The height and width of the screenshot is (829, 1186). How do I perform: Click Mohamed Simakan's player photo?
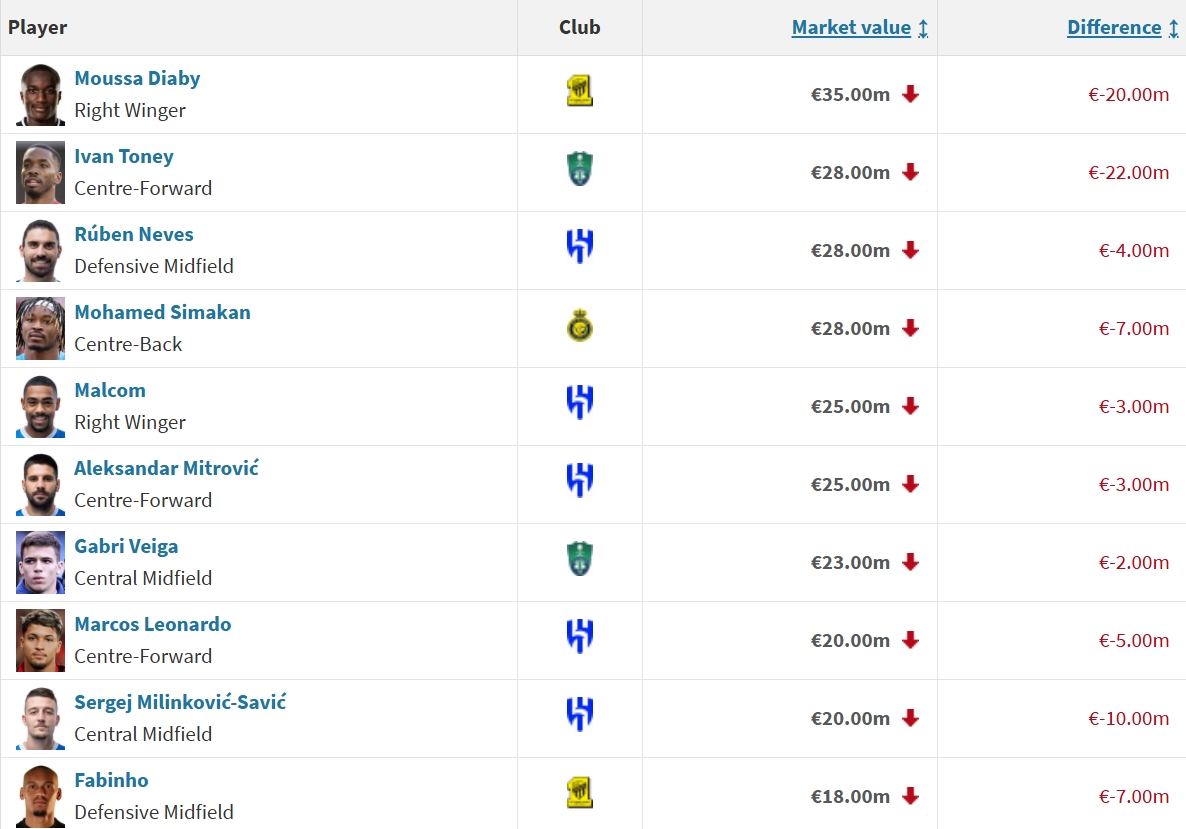40,329
